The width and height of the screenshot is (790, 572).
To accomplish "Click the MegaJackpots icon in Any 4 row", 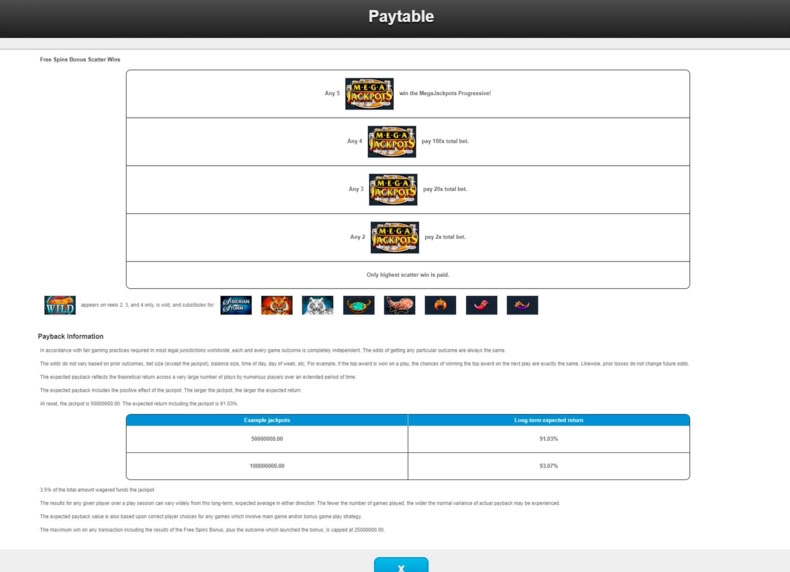I will click(392, 142).
